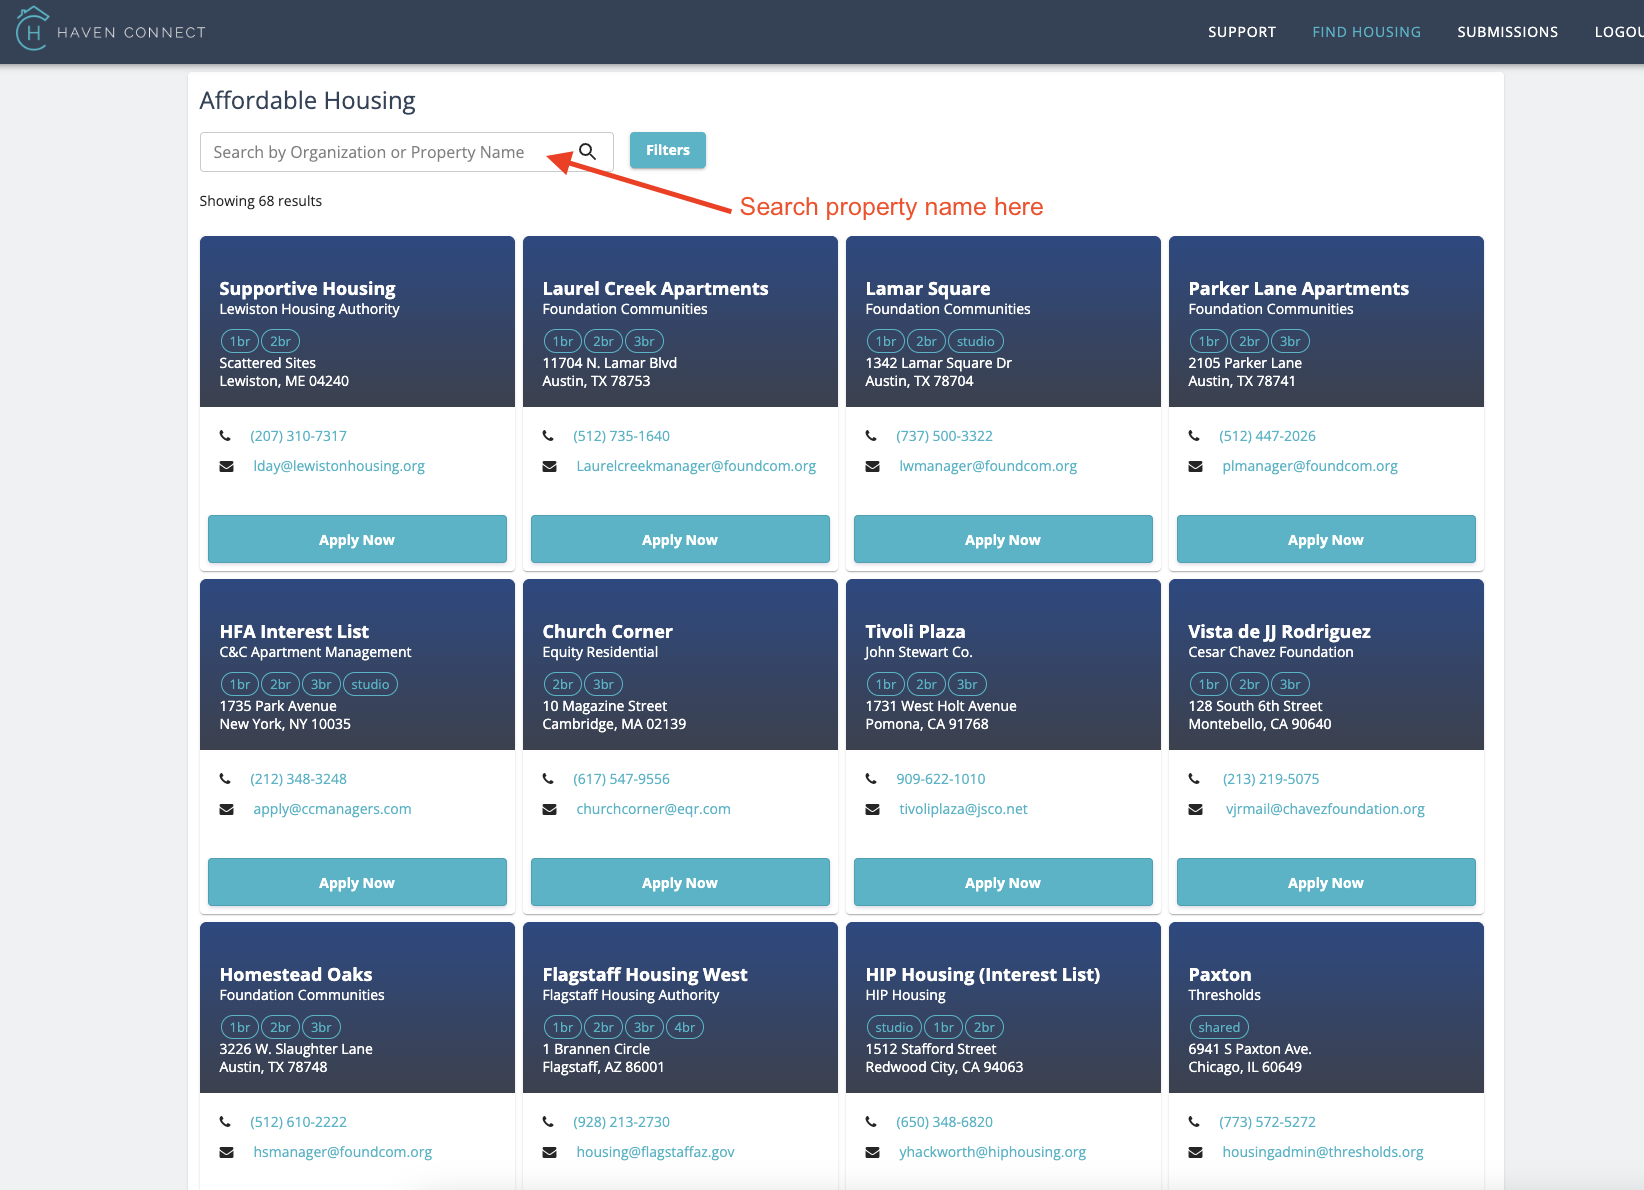The image size is (1644, 1190).
Task: Click envelope icon on Homestead Oaks card
Action: click(227, 1152)
